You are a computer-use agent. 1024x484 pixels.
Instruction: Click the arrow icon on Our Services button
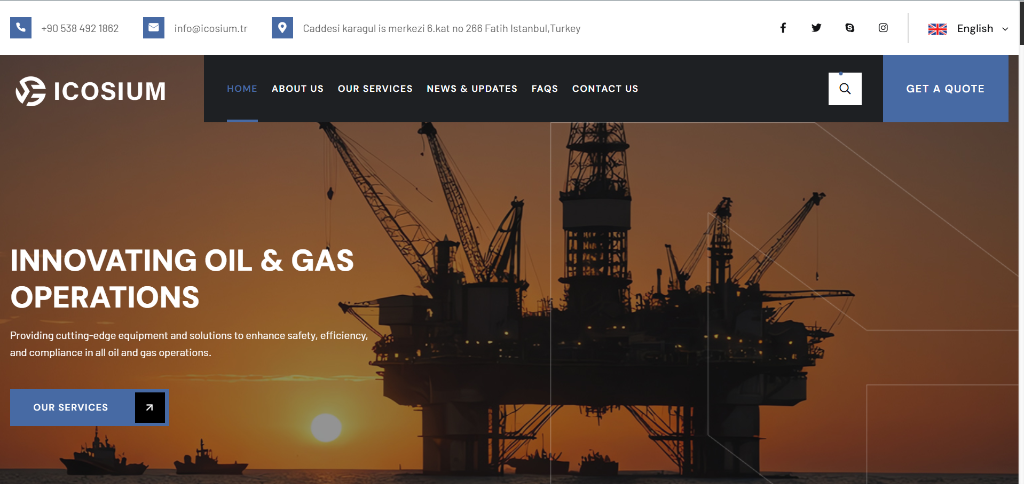click(x=150, y=408)
